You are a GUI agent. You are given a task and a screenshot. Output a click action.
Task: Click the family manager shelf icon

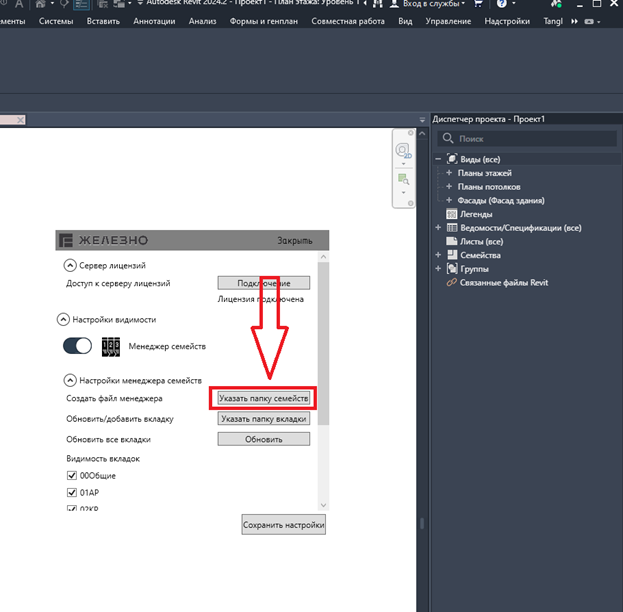click(111, 347)
